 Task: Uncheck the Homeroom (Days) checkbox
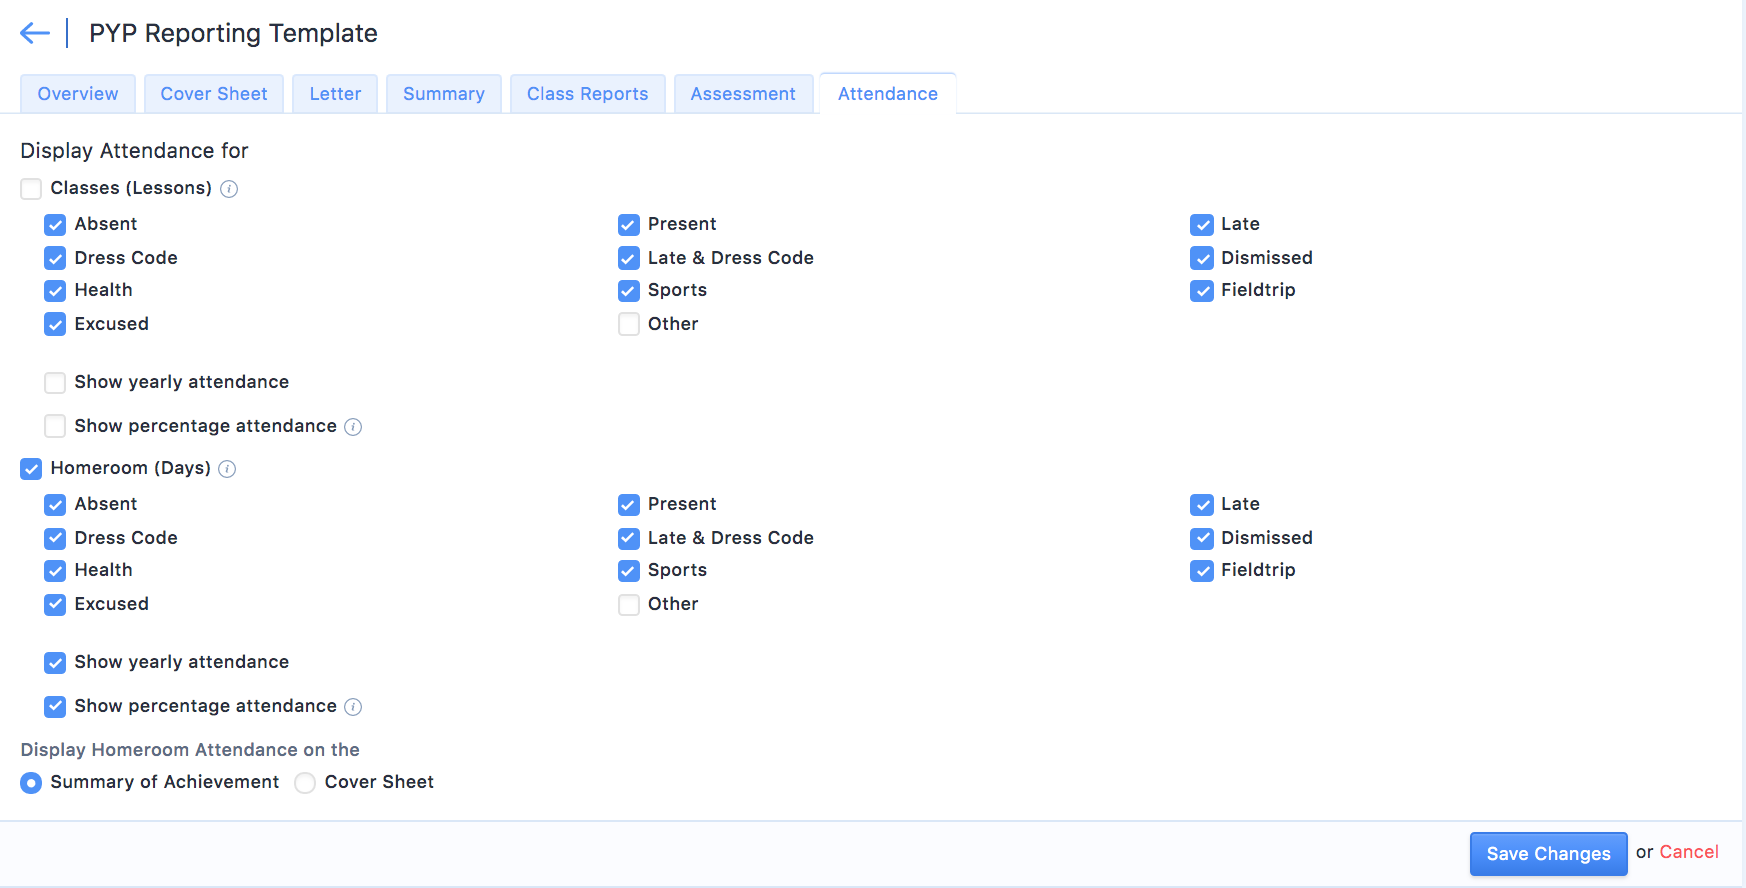coord(31,469)
